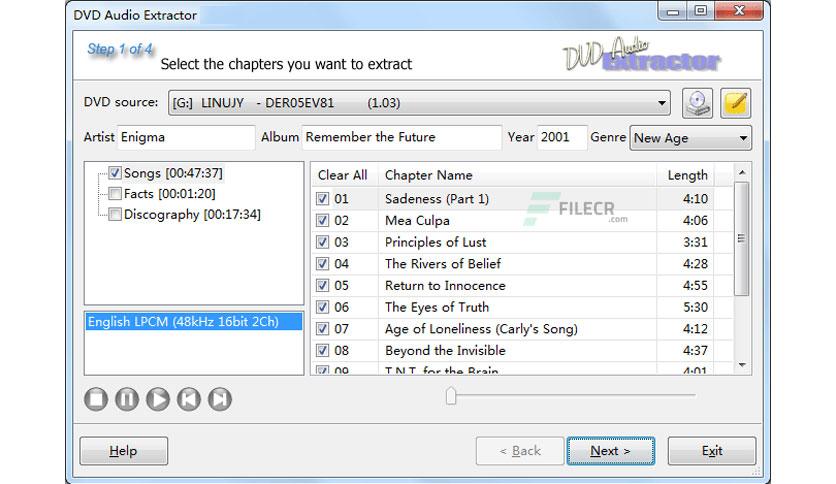Select the Sadeness (Part 1) chapter name
The width and height of the screenshot is (836, 484).
click(x=437, y=199)
